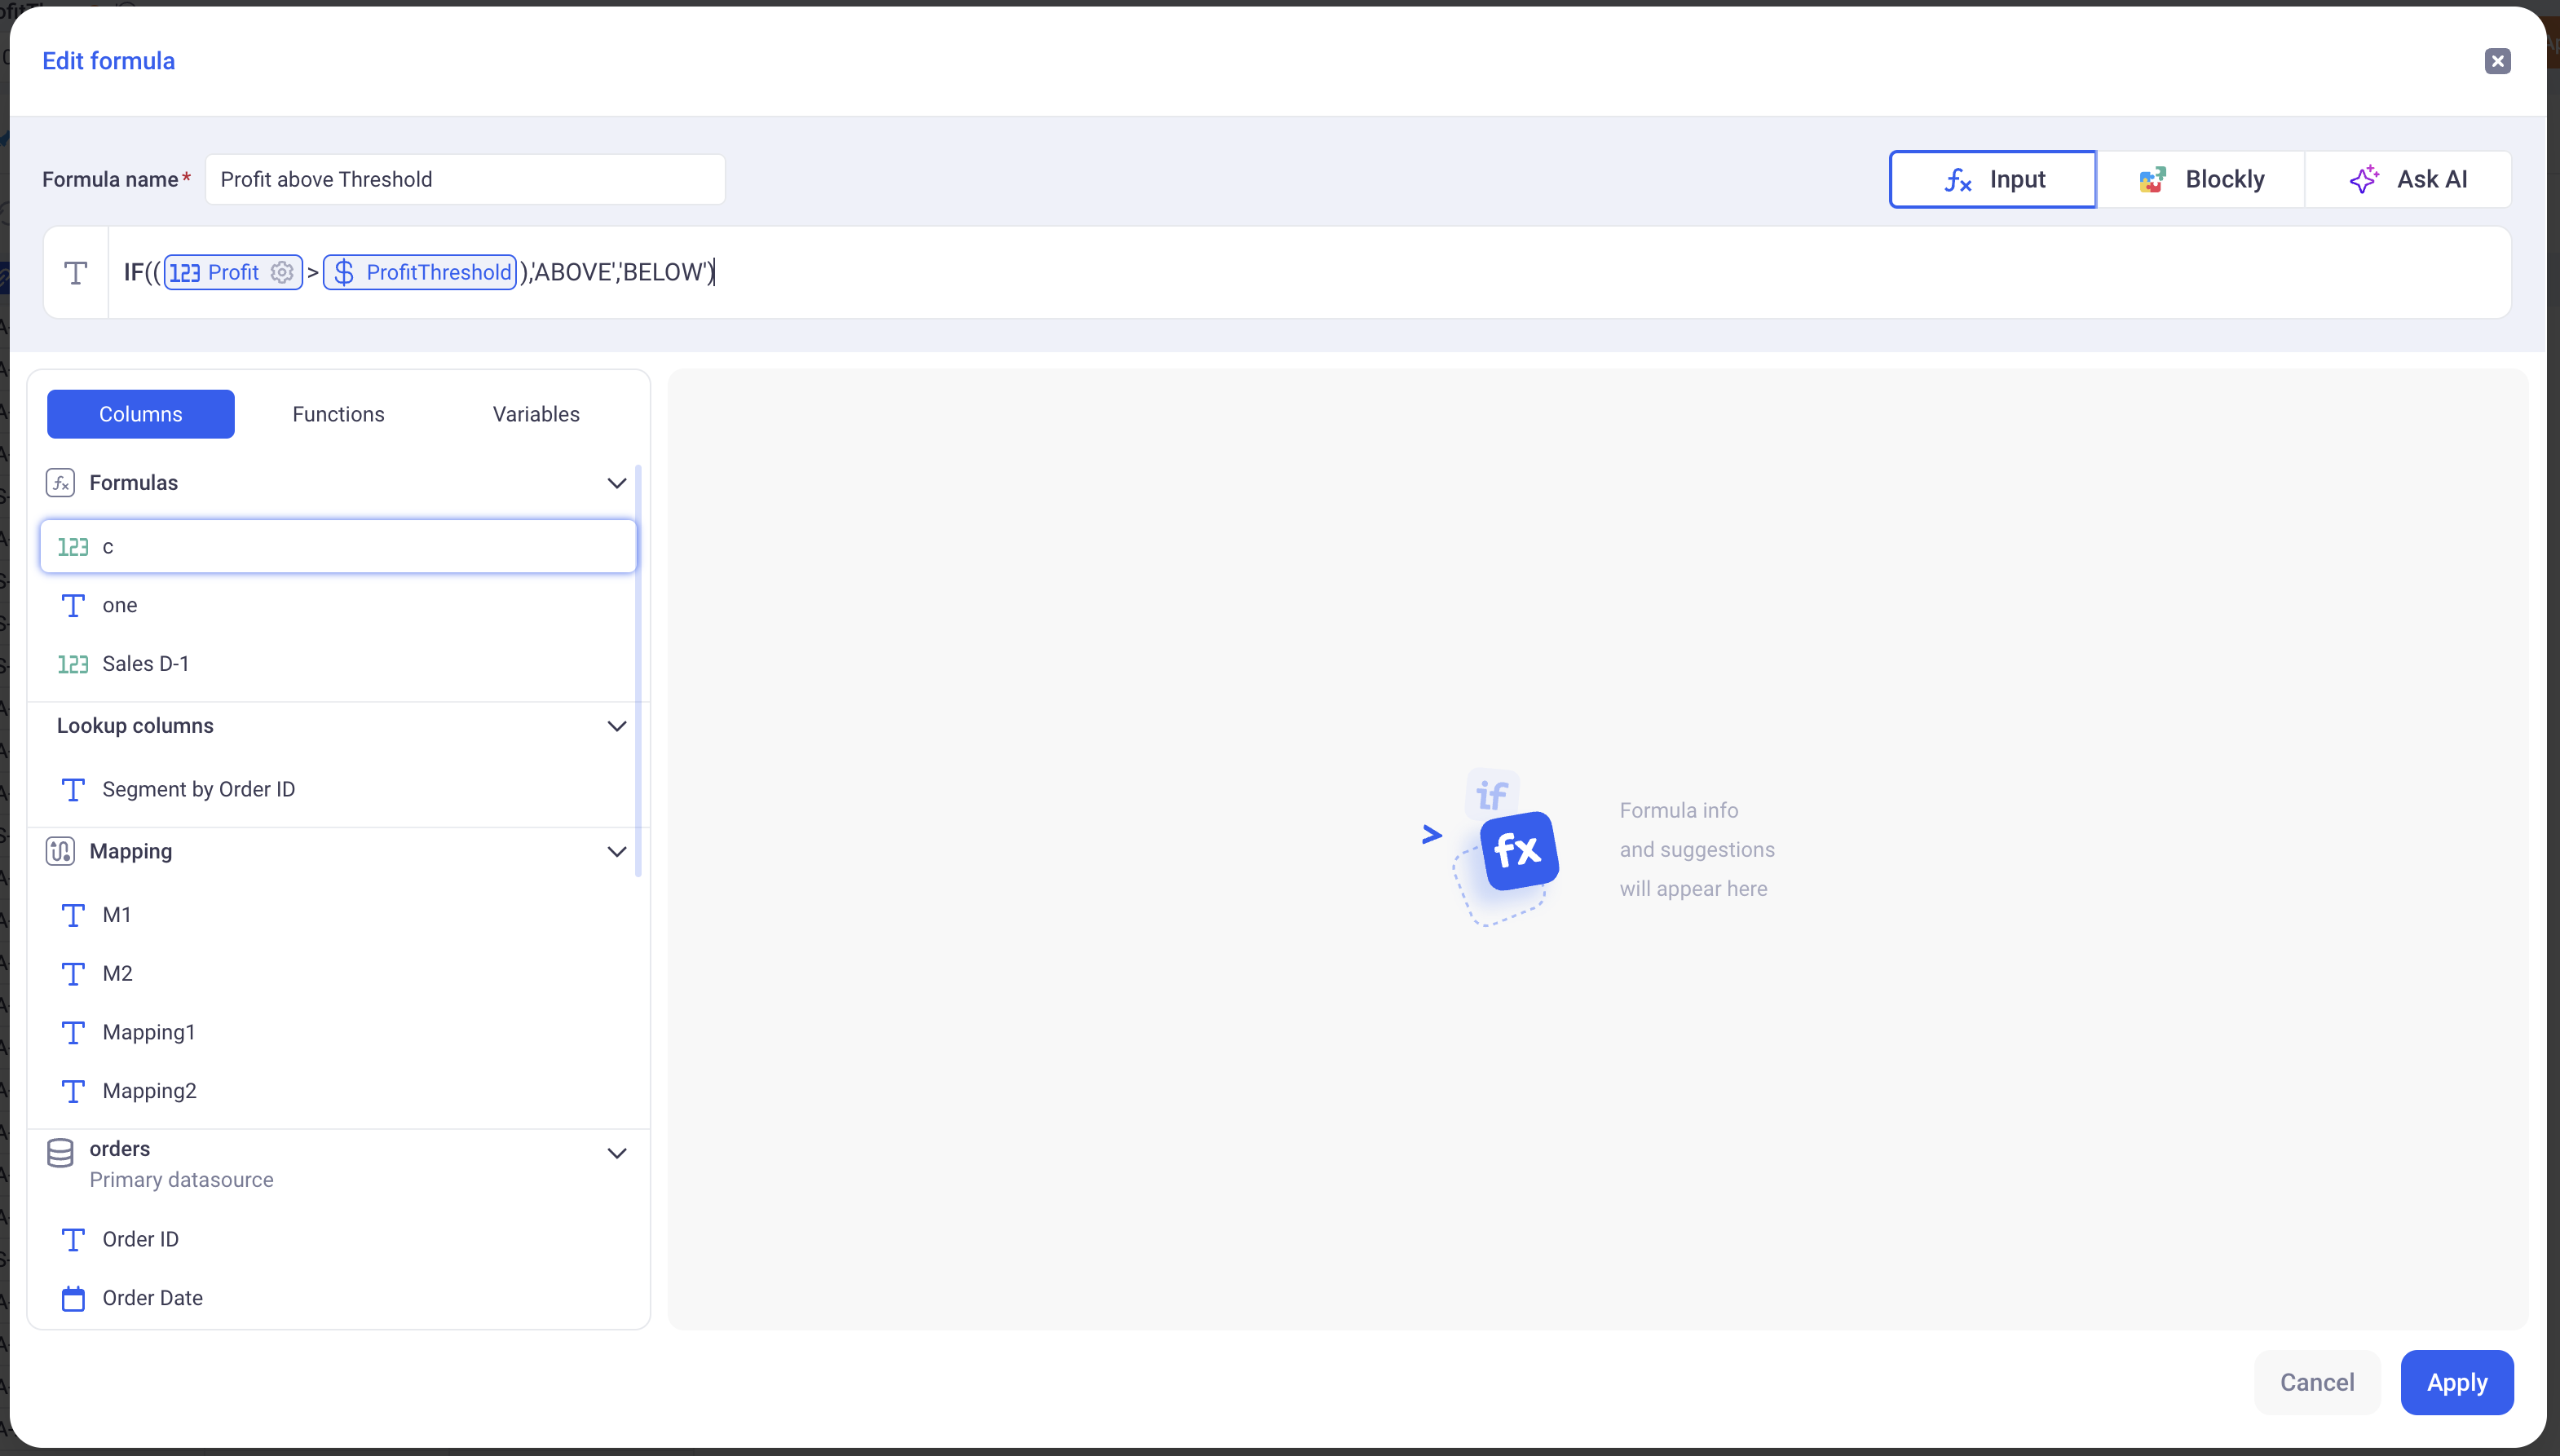
Task: Click the text type icon beside formula
Action: (x=76, y=273)
